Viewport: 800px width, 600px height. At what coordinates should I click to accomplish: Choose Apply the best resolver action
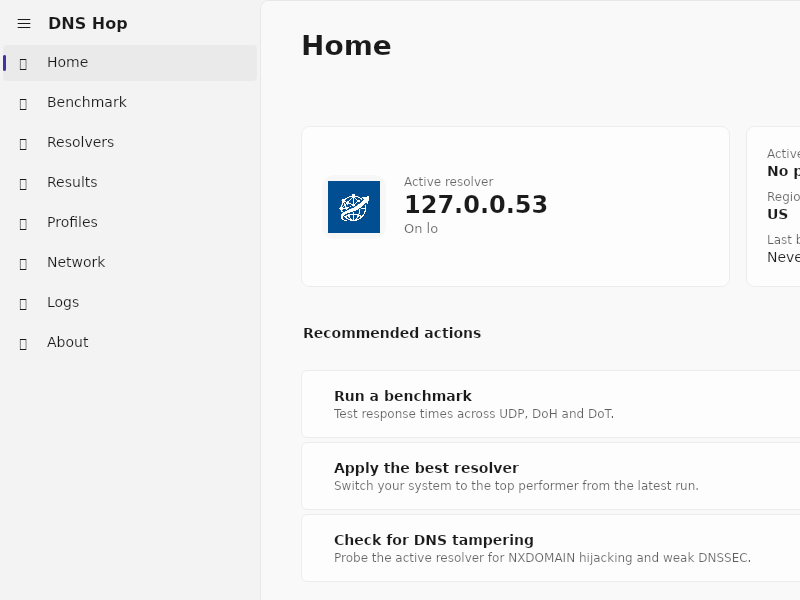pos(551,476)
